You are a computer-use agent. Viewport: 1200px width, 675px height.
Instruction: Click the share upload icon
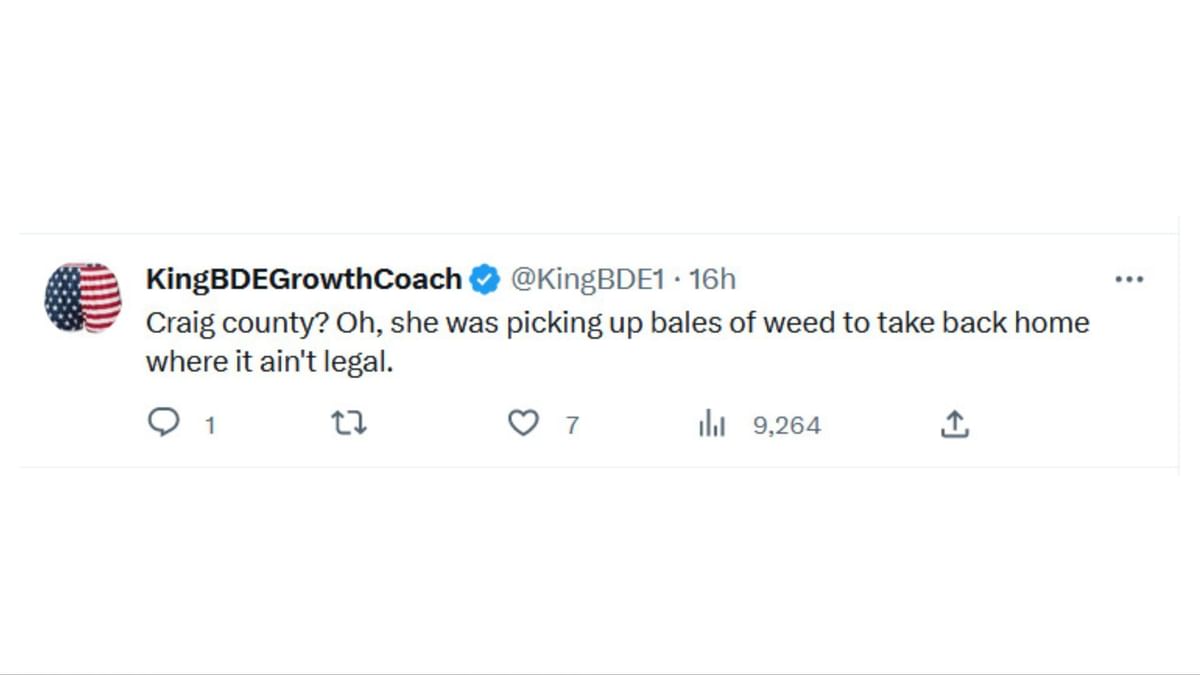[955, 425]
